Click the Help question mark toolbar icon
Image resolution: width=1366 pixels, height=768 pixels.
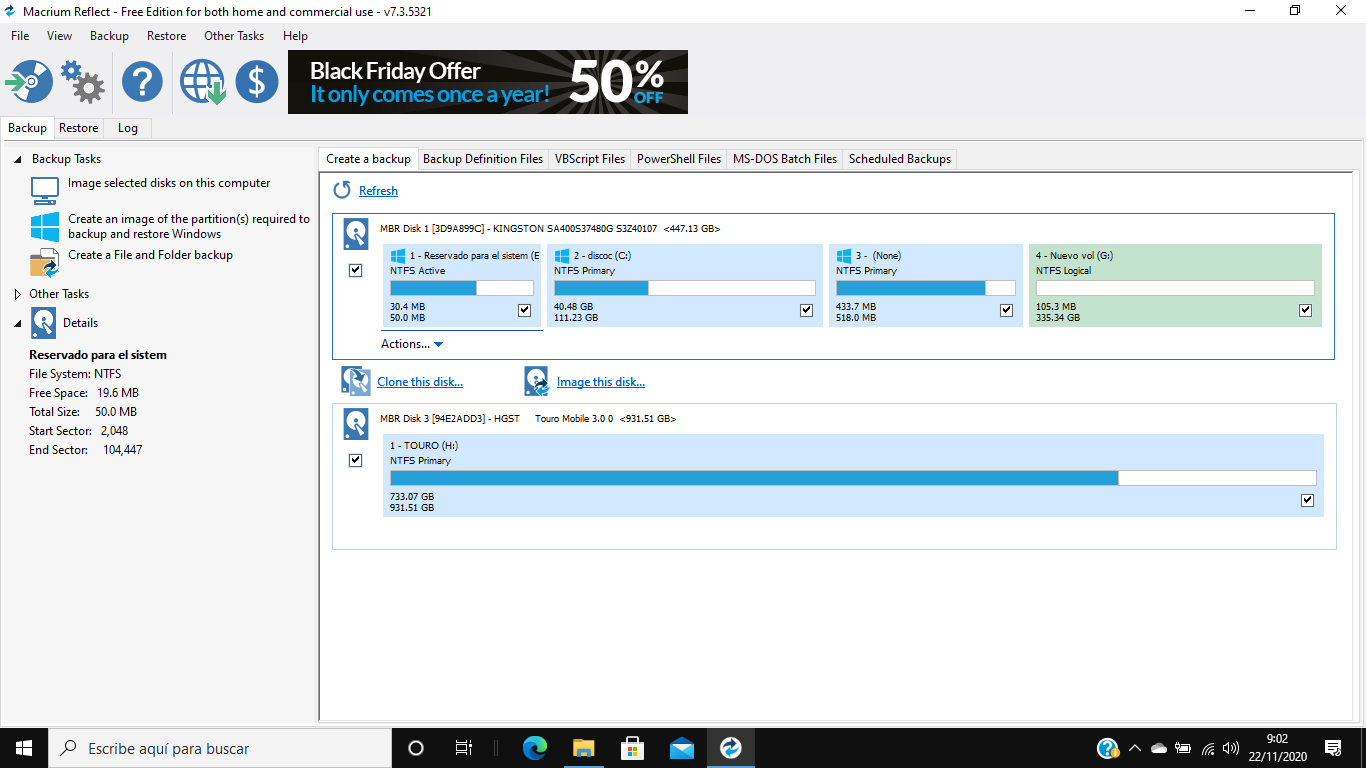pyautogui.click(x=142, y=81)
